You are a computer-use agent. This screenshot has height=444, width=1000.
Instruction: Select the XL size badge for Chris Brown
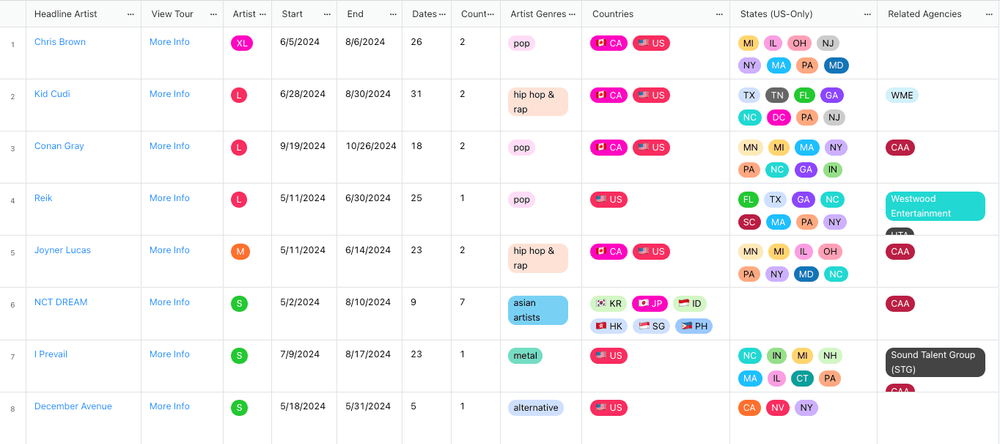(x=242, y=43)
